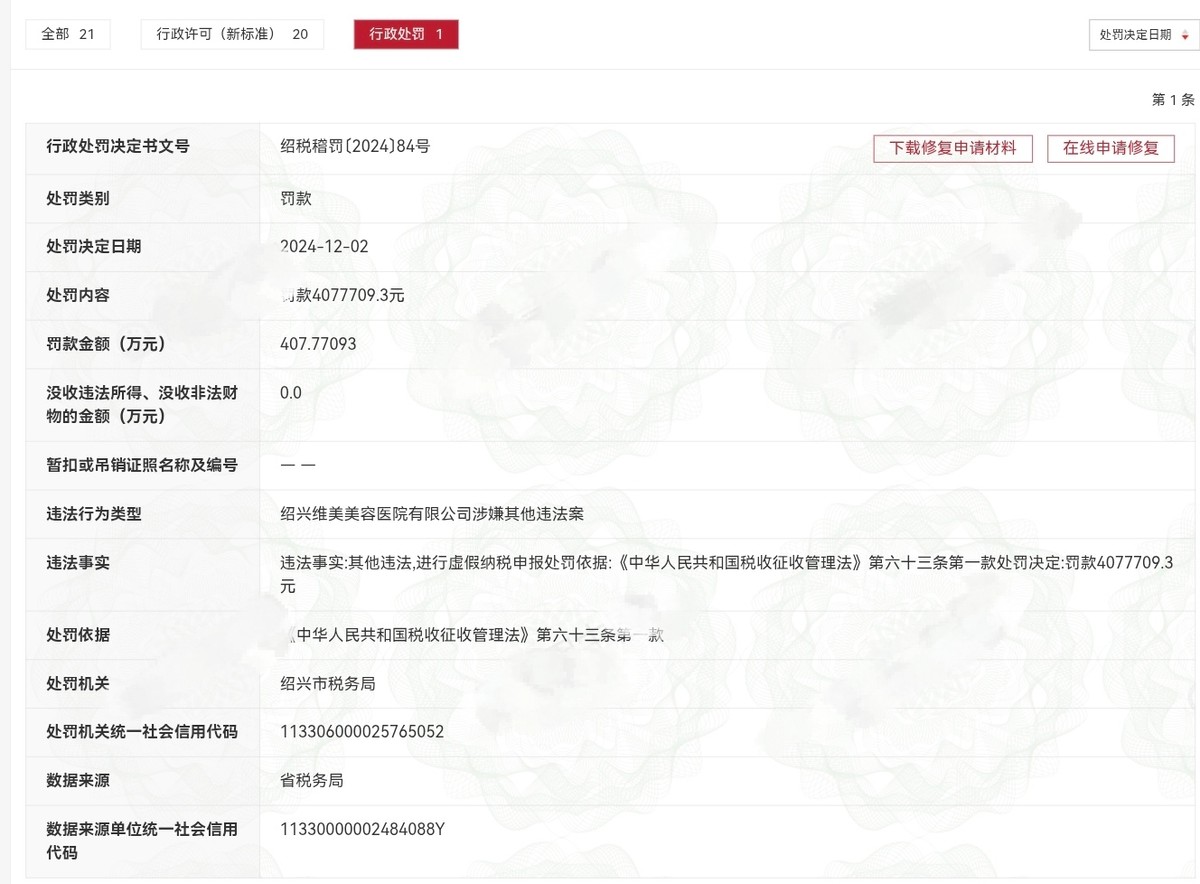Open the 行政许可（新标准）20 tab
This screenshot has width=1200, height=884.
click(x=232, y=34)
